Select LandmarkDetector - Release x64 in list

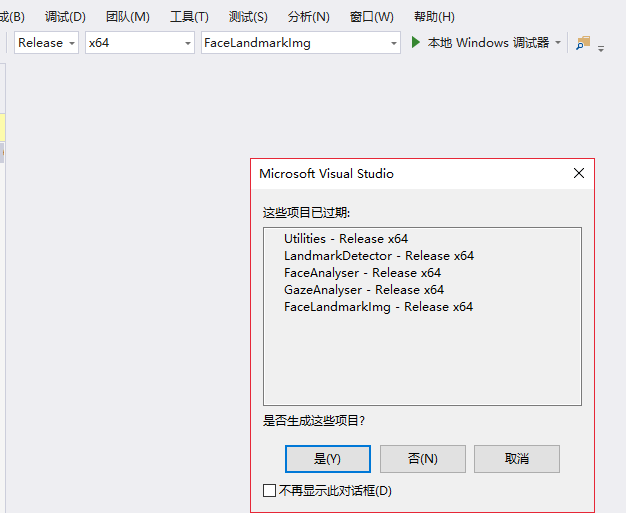[x=378, y=256]
